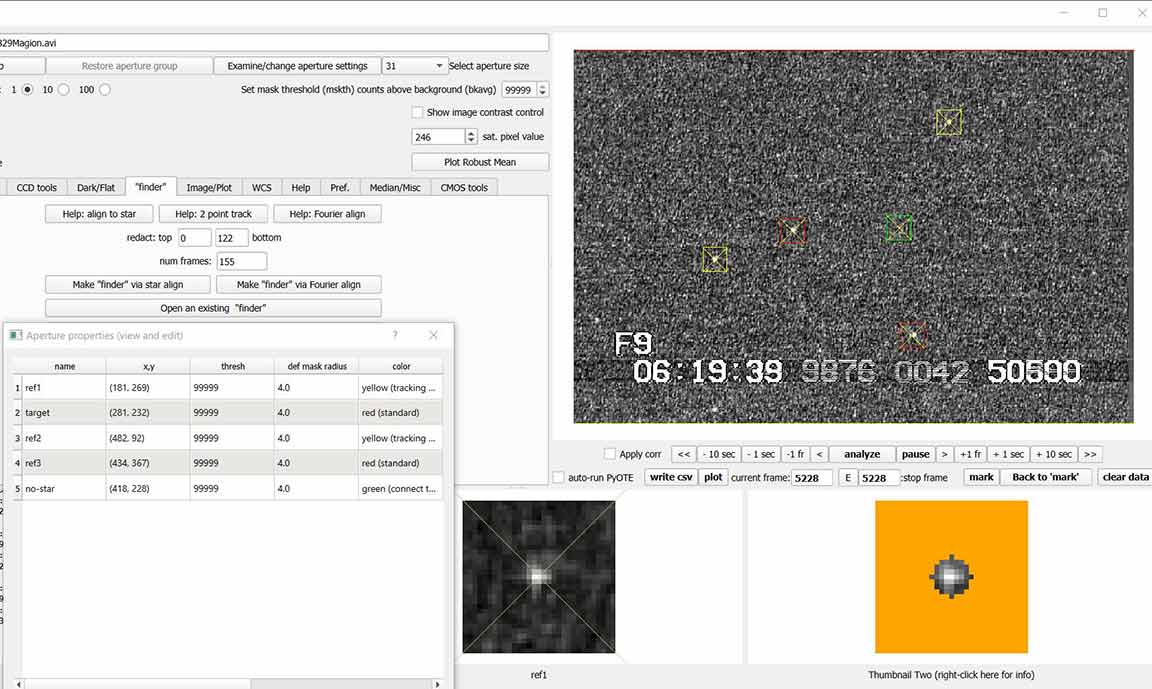Viewport: 1152px width, 689px height.
Task: Step back with - 10 sec button
Action: (x=719, y=454)
